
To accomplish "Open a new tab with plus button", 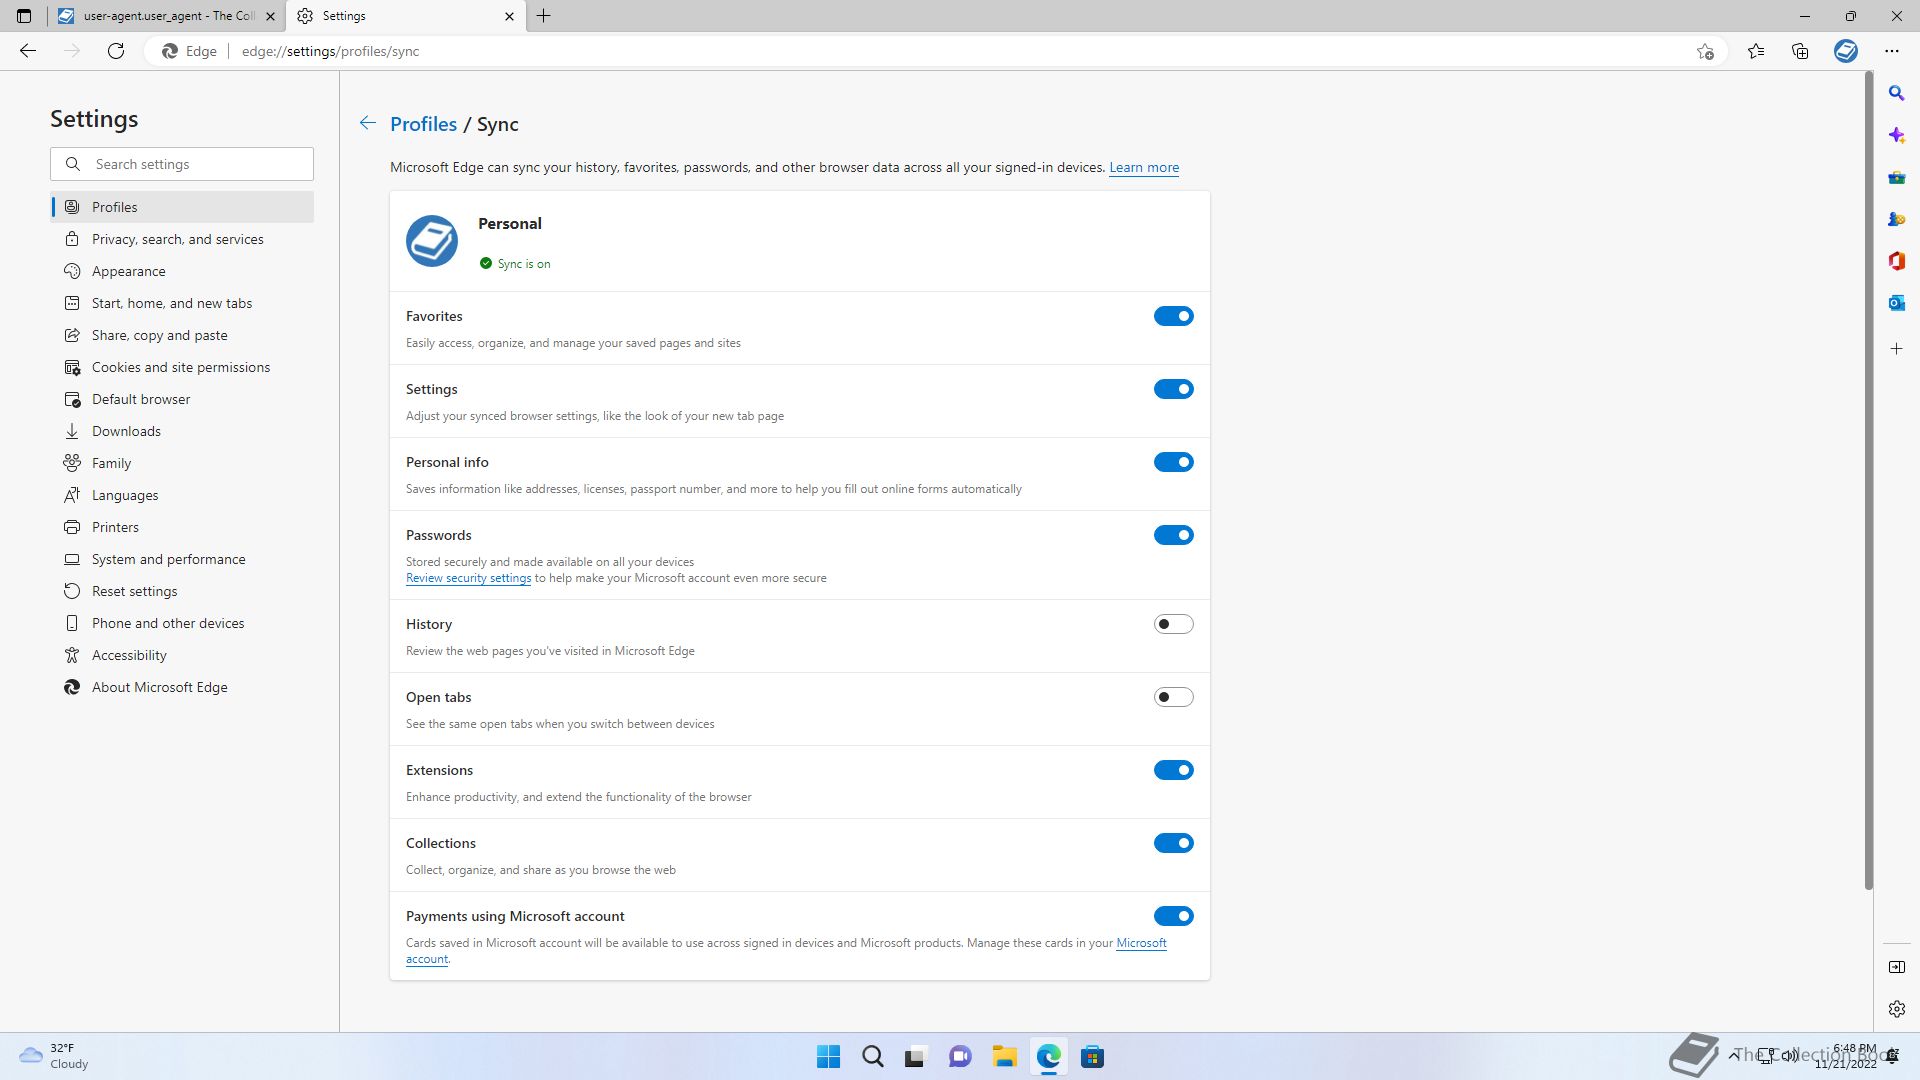I will pyautogui.click(x=544, y=16).
